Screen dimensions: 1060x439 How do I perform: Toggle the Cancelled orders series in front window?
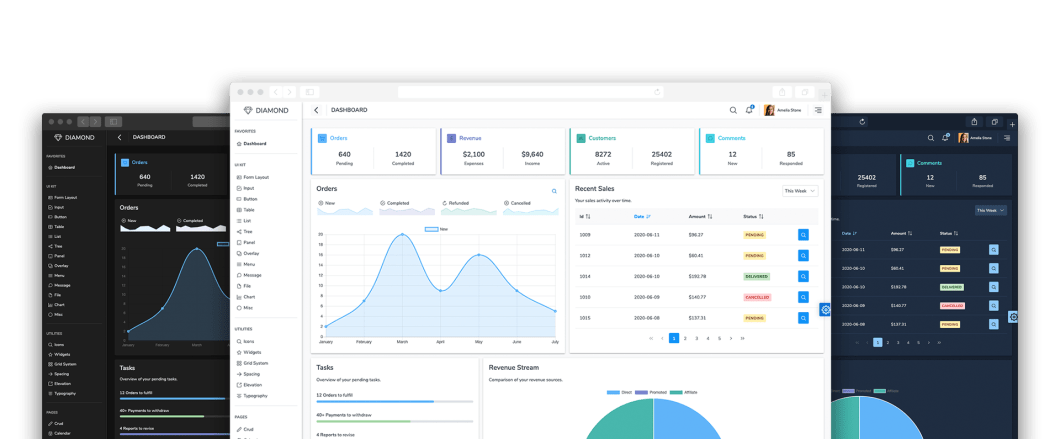[x=518, y=203]
